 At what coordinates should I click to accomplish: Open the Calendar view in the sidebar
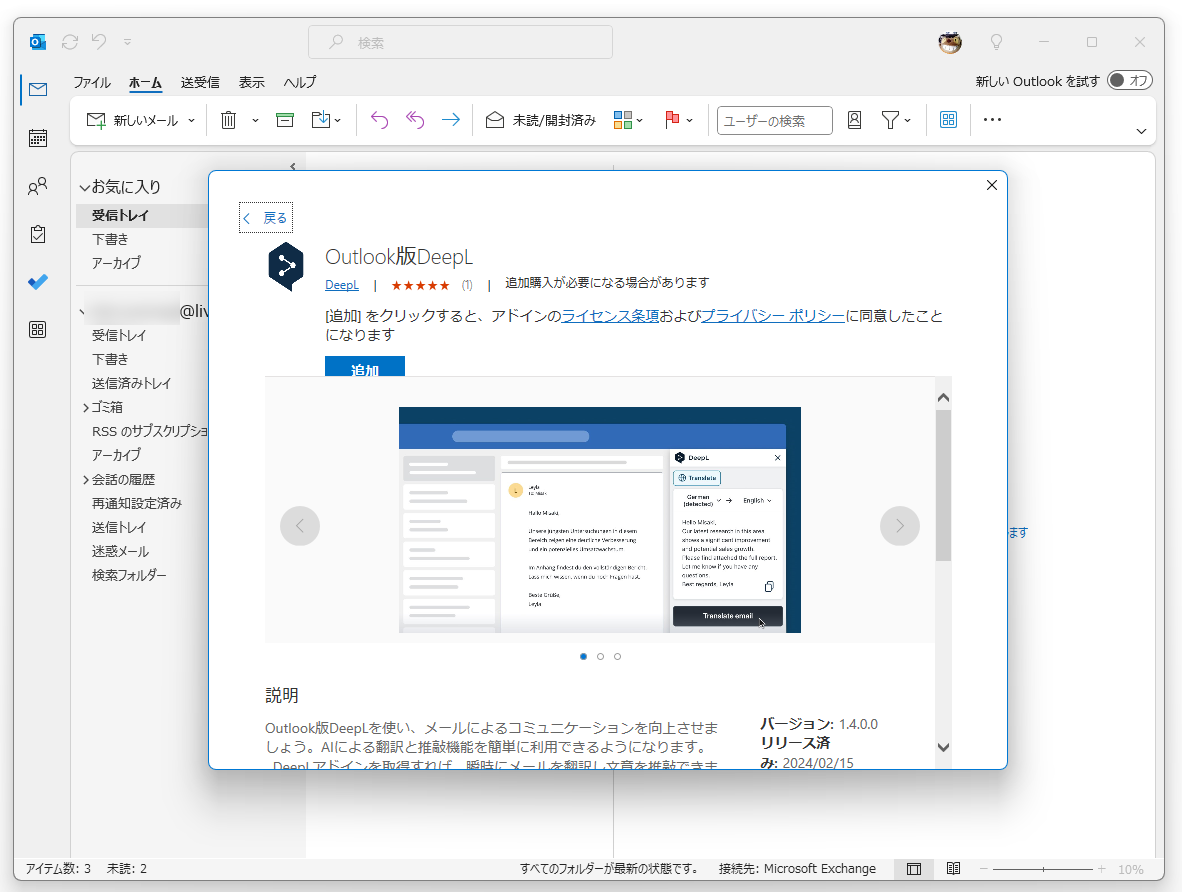point(38,138)
